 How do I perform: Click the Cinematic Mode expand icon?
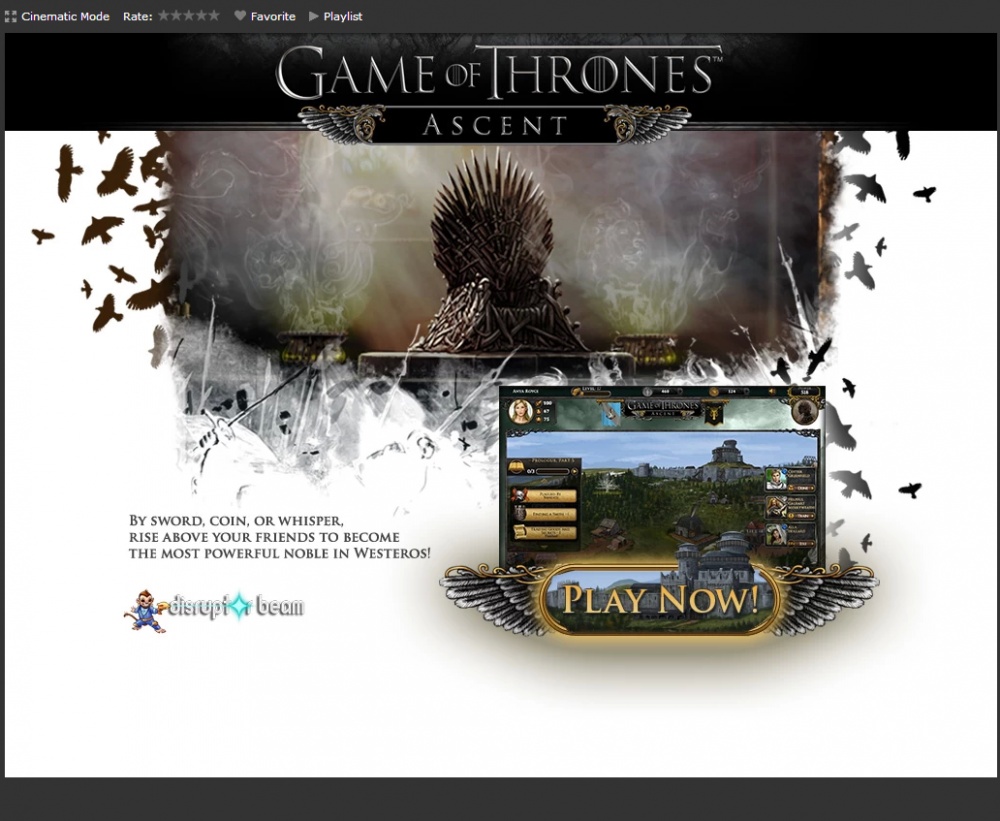pyautogui.click(x=10, y=17)
